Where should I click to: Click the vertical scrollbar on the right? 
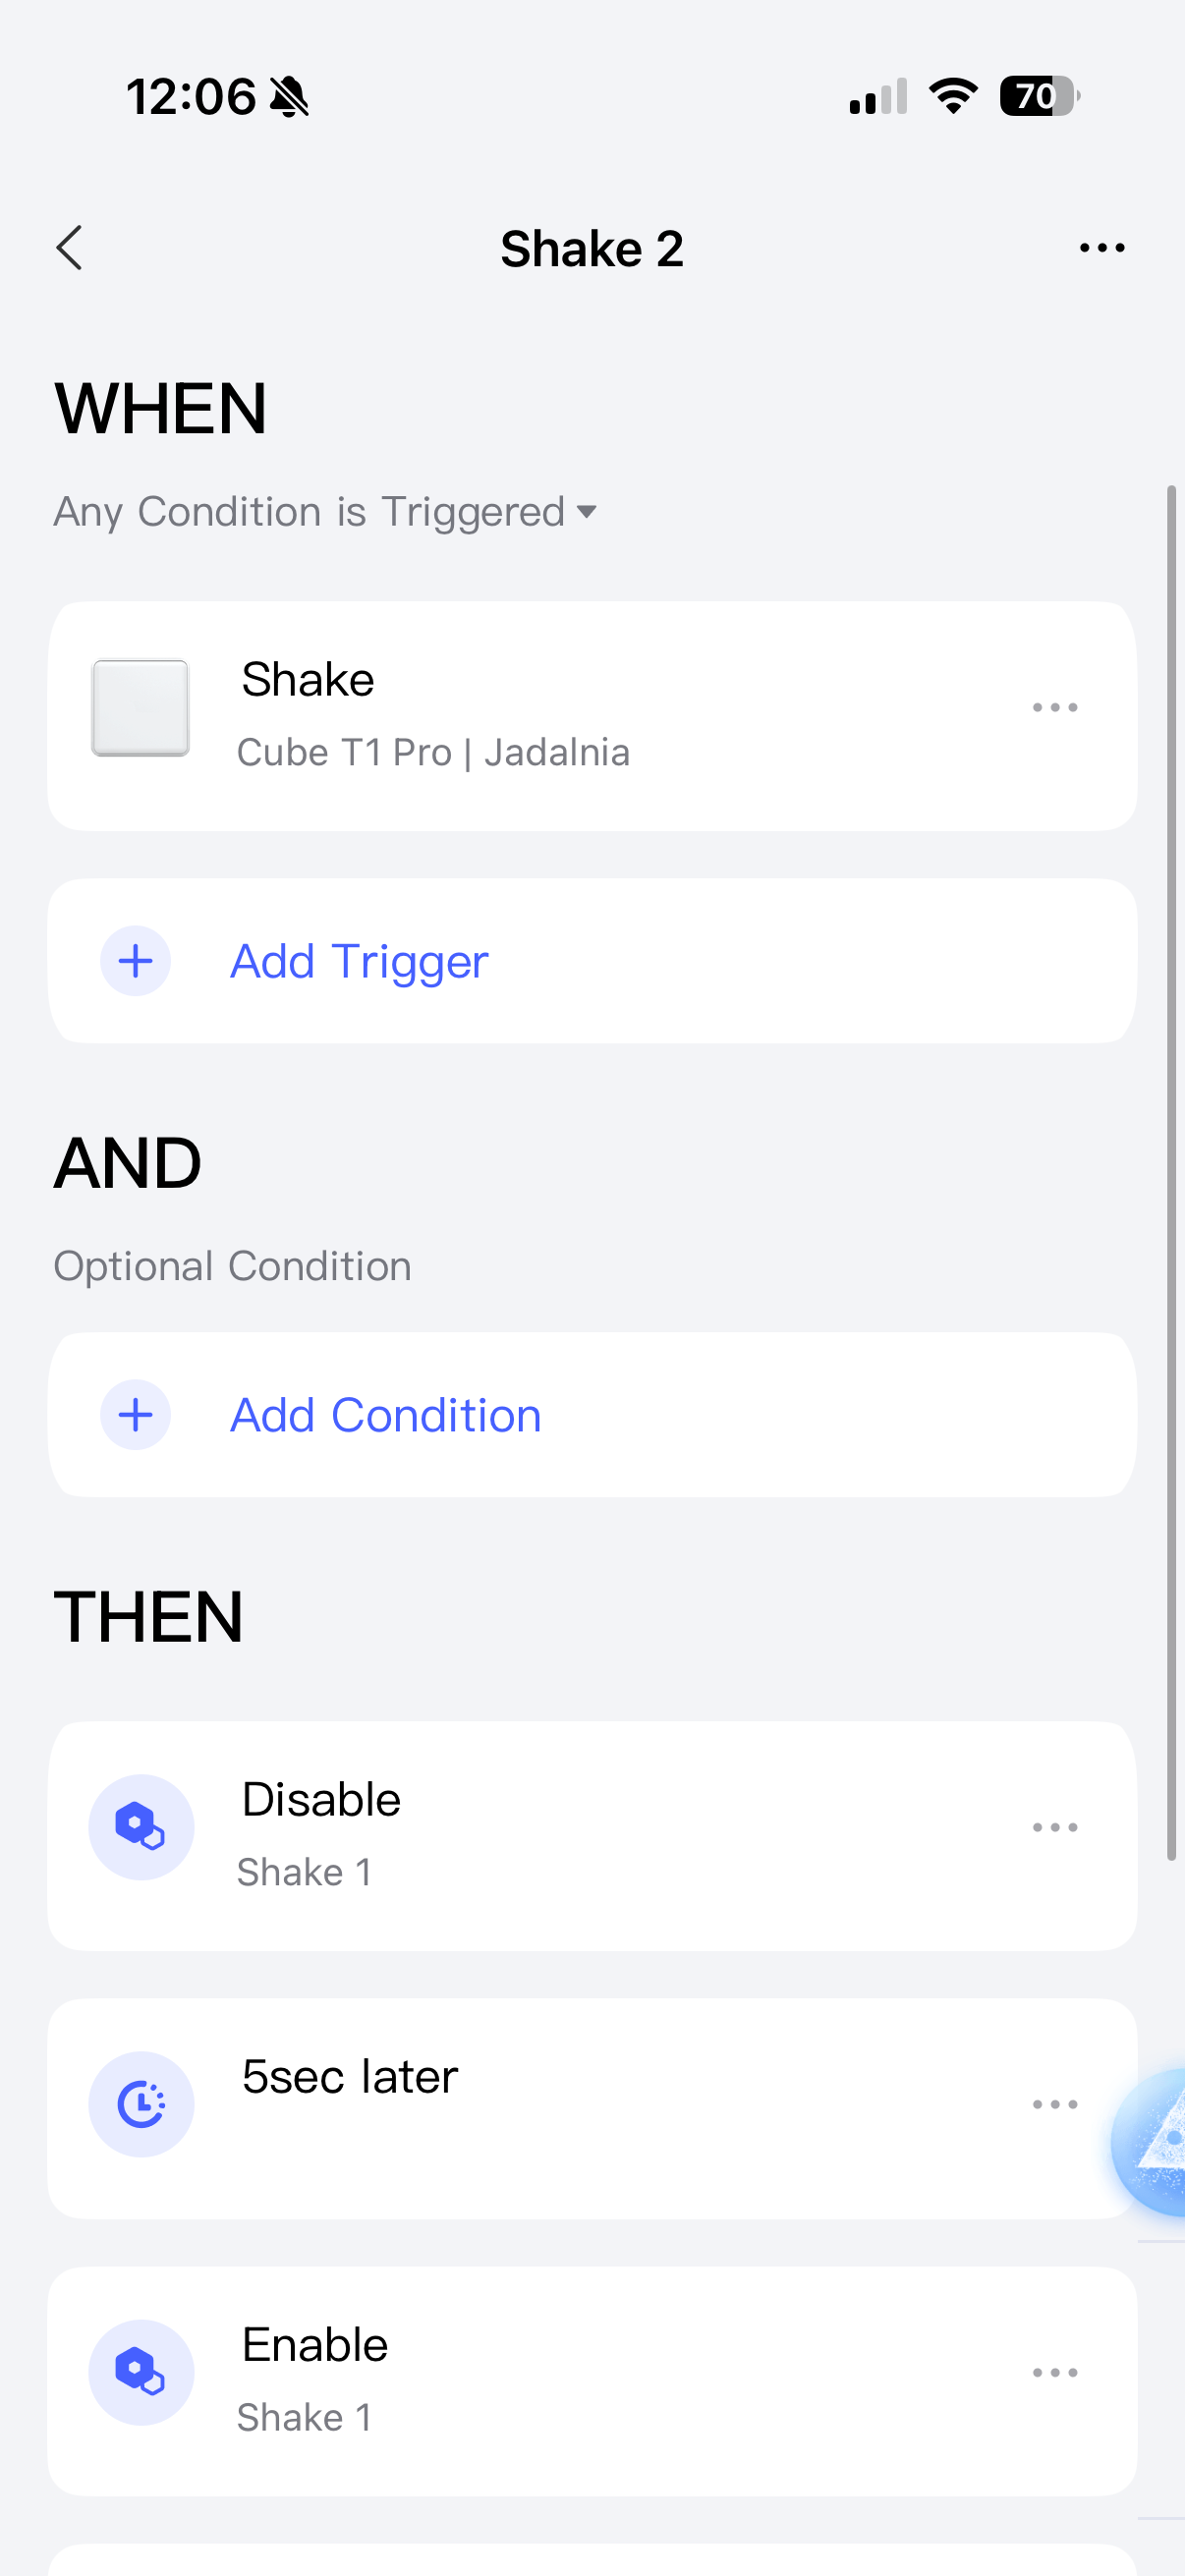[1171, 1170]
